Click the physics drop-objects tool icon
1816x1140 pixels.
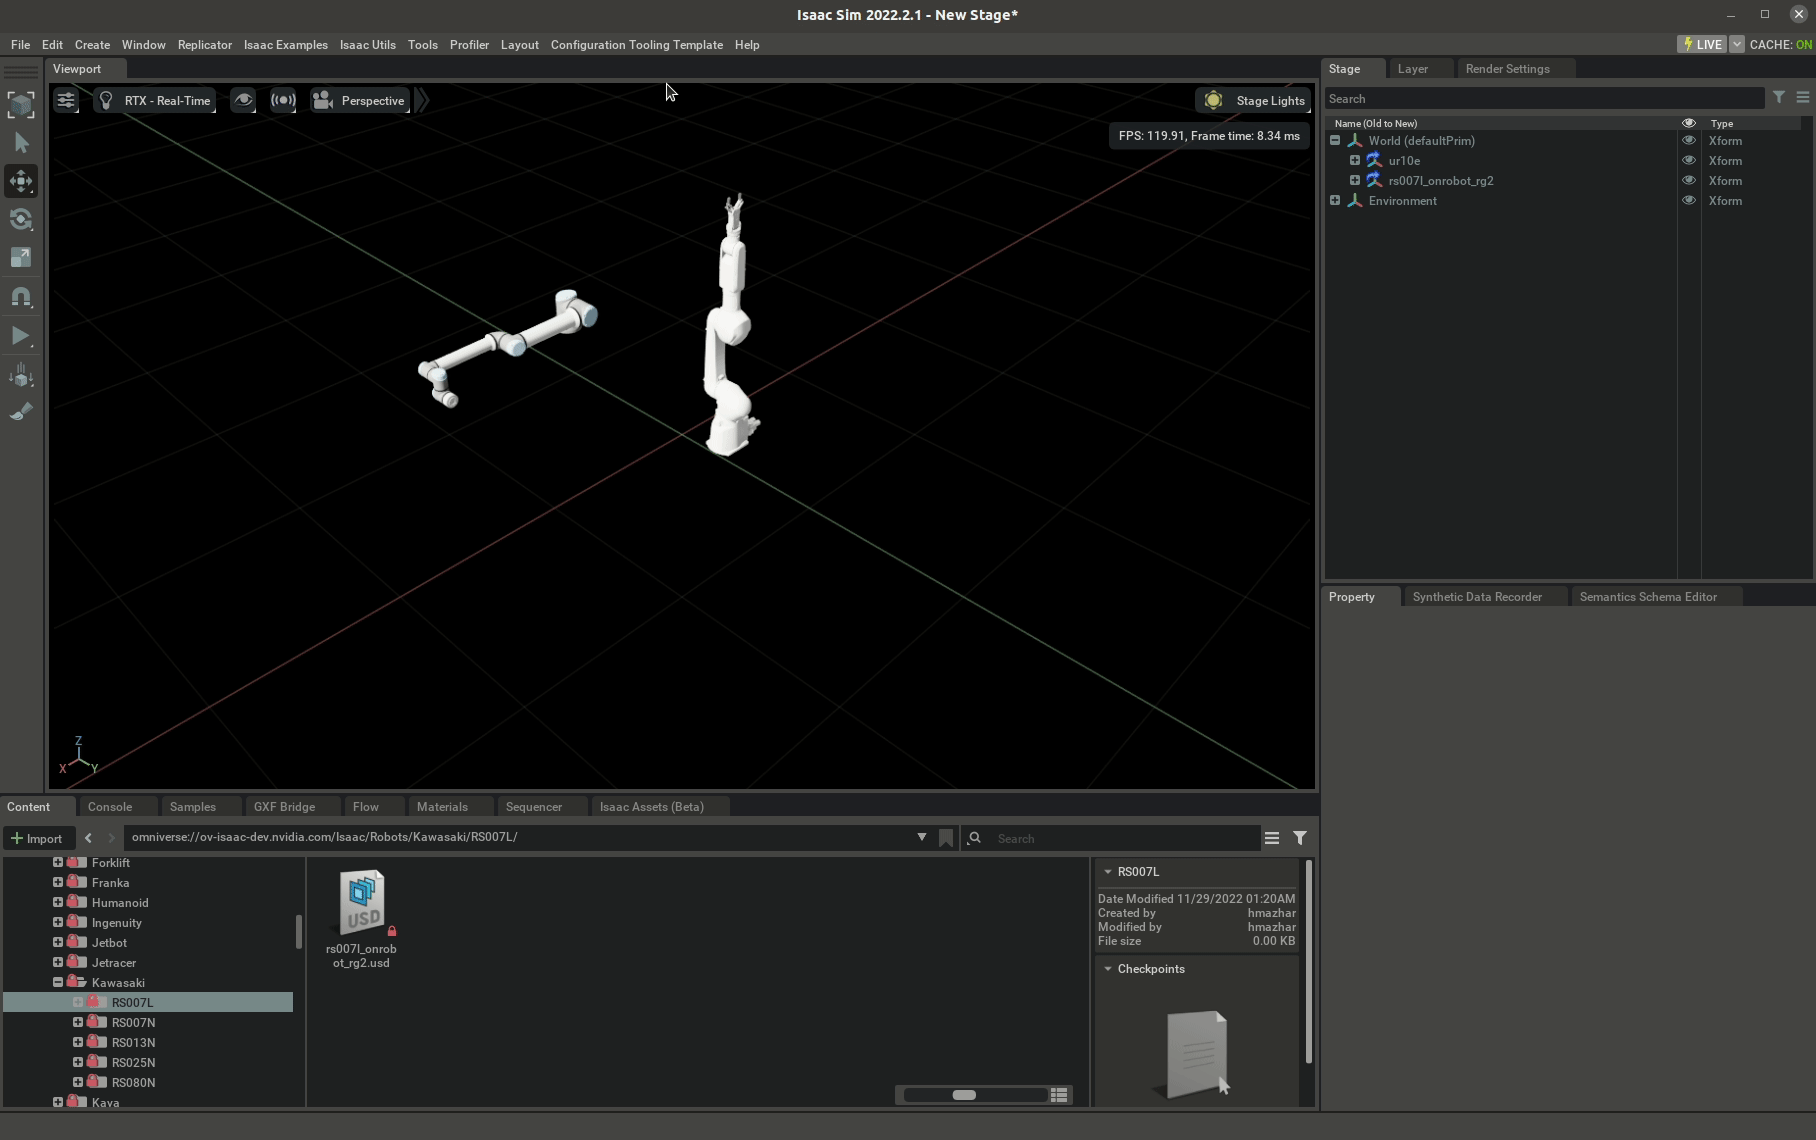21,375
